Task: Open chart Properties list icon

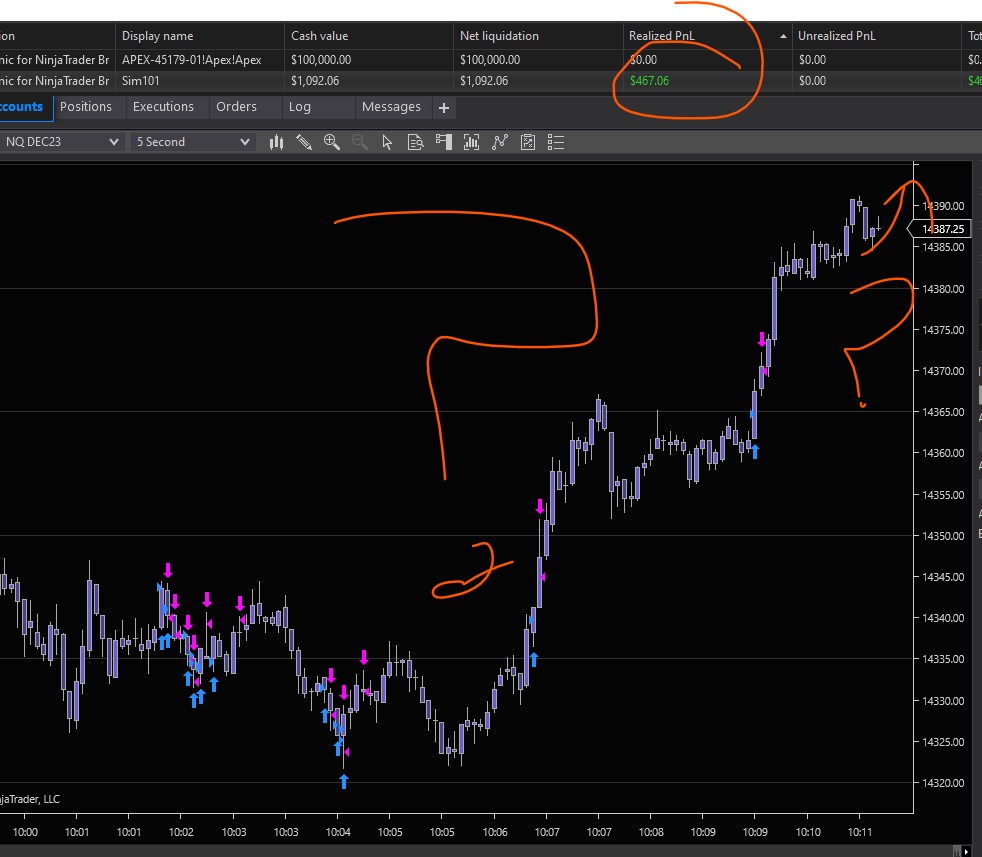Action: point(556,143)
